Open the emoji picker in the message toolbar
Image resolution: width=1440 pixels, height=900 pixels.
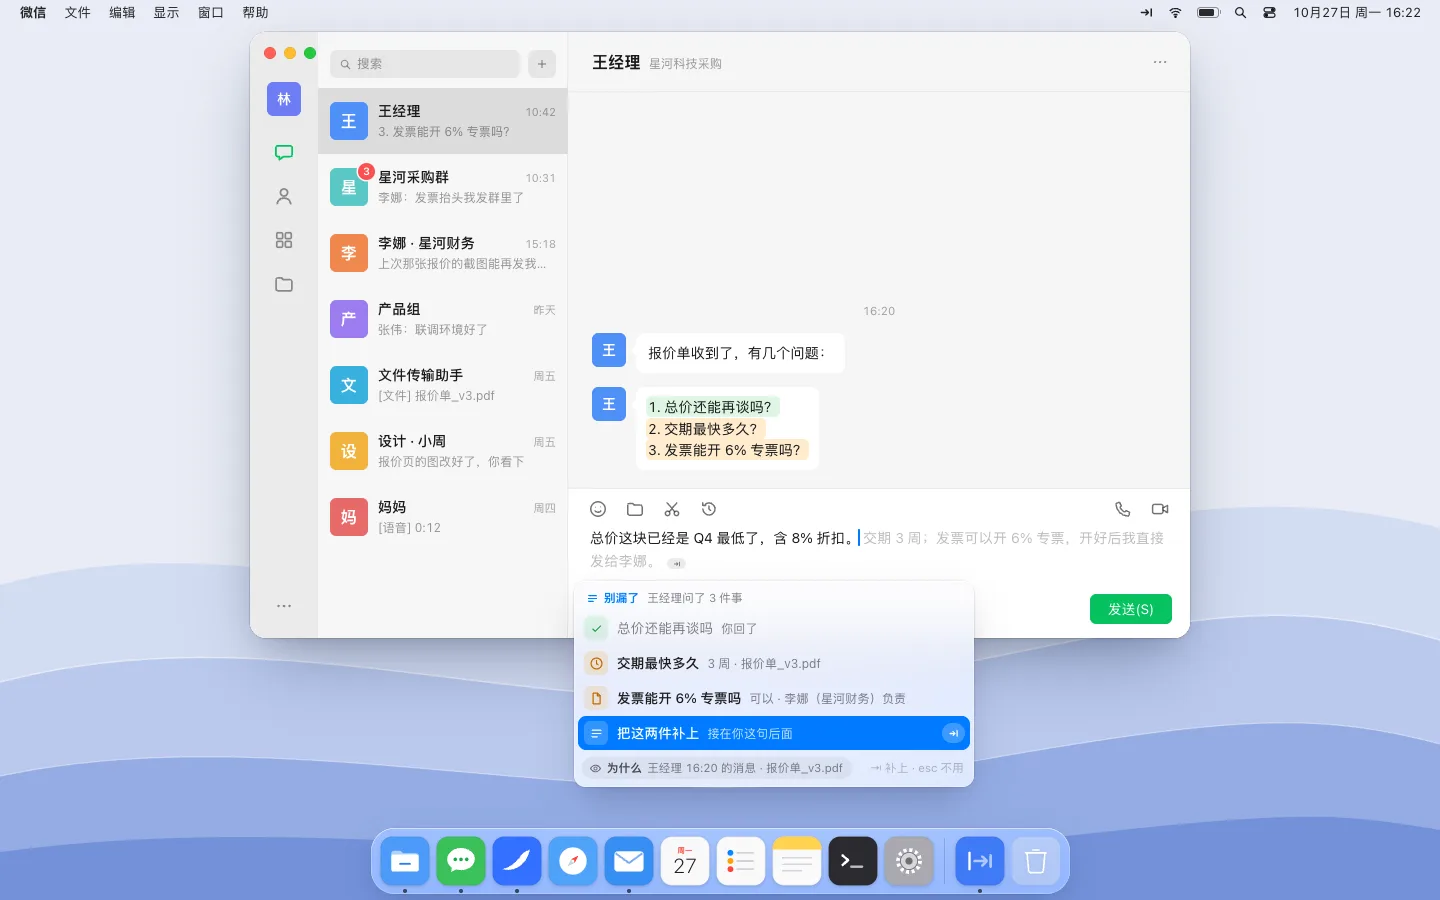click(598, 509)
